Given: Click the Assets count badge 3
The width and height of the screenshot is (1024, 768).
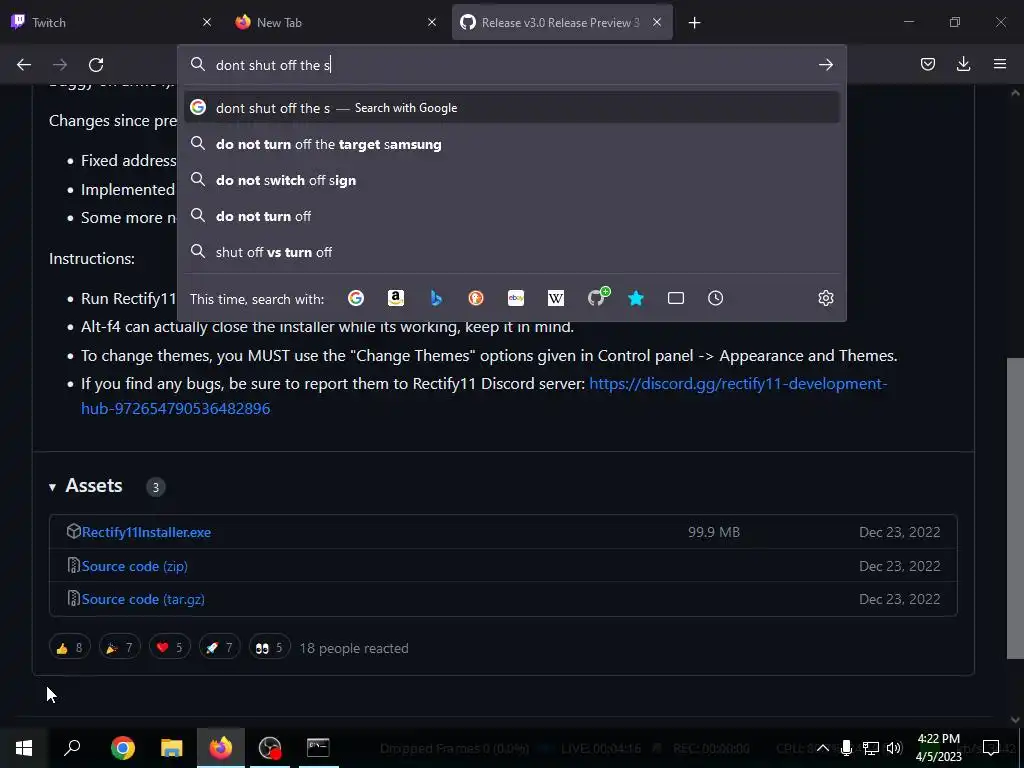Looking at the screenshot, I should click(x=155, y=487).
